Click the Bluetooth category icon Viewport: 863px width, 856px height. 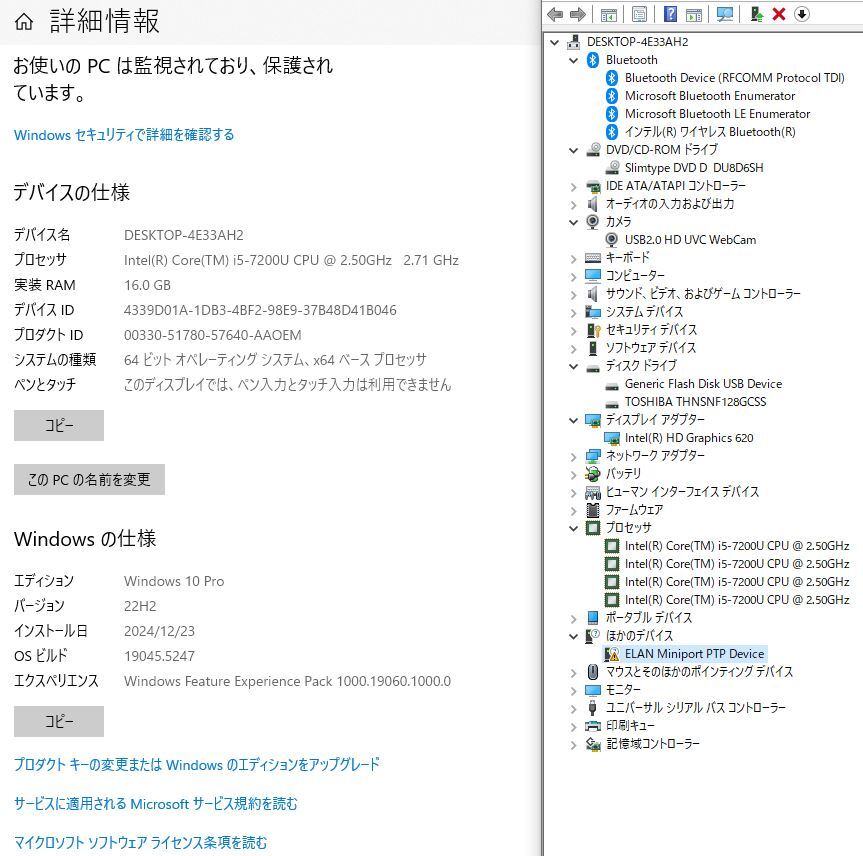pos(593,60)
